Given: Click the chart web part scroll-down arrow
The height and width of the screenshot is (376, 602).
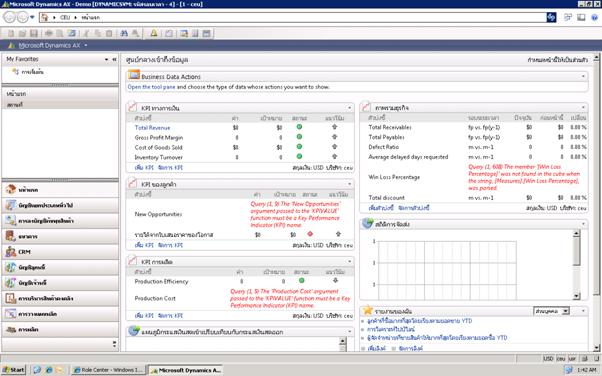Looking at the screenshot, I should pyautogui.click(x=576, y=296).
